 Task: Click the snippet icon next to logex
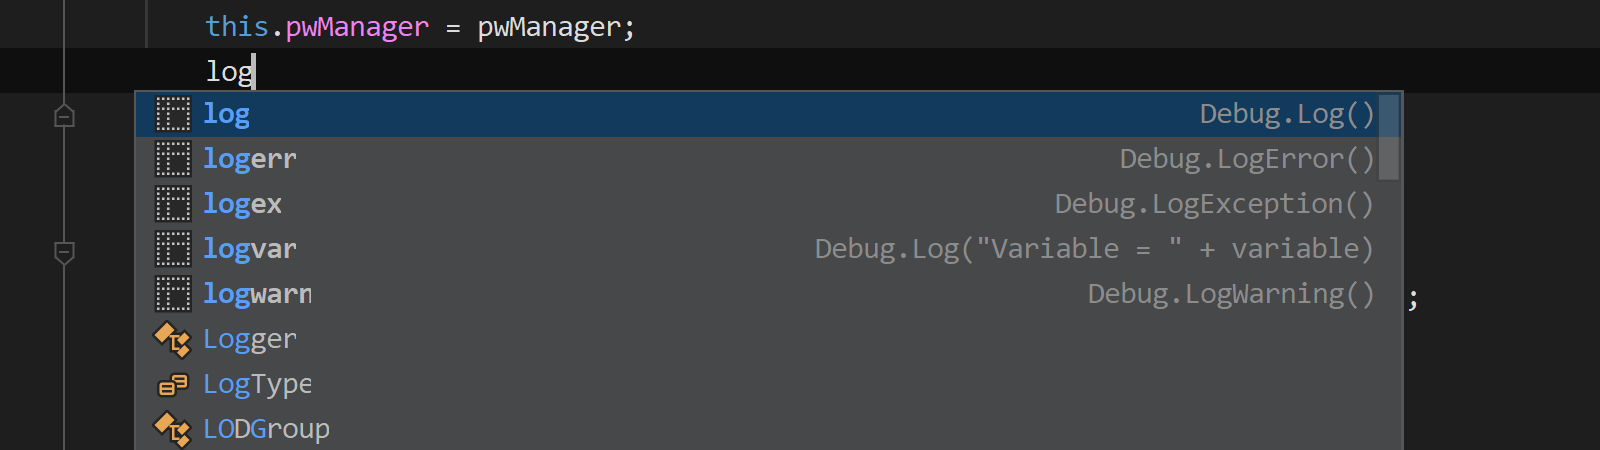coord(172,204)
